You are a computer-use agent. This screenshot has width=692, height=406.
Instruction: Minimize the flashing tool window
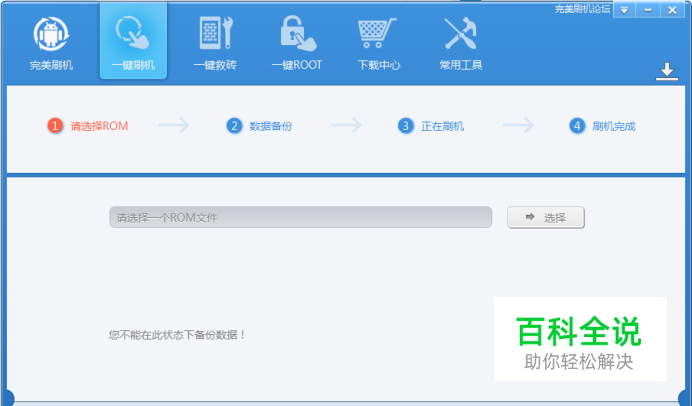648,10
